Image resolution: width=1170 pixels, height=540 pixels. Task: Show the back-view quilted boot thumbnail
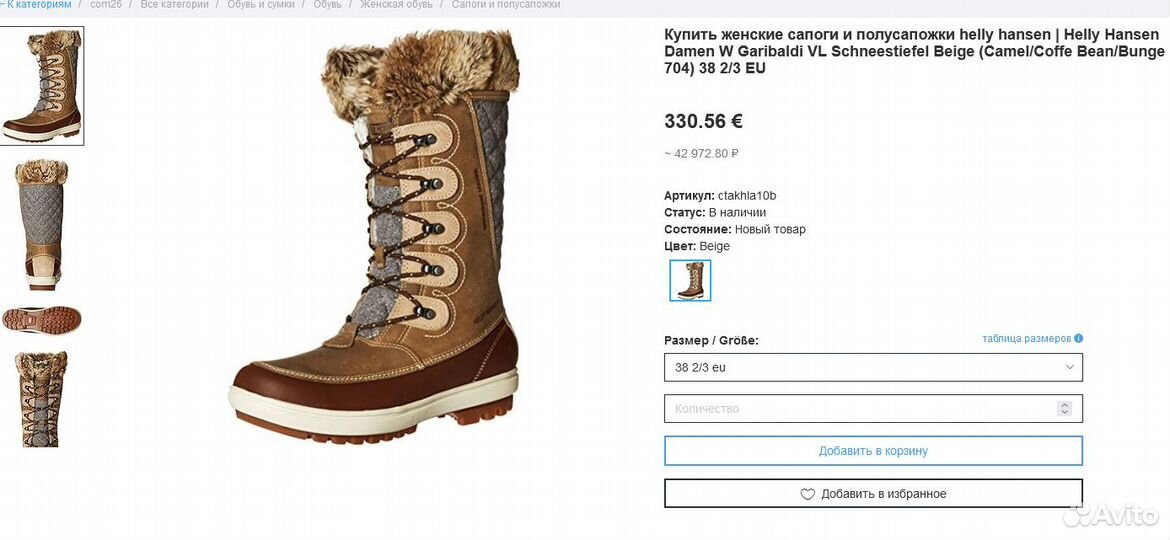[42, 225]
